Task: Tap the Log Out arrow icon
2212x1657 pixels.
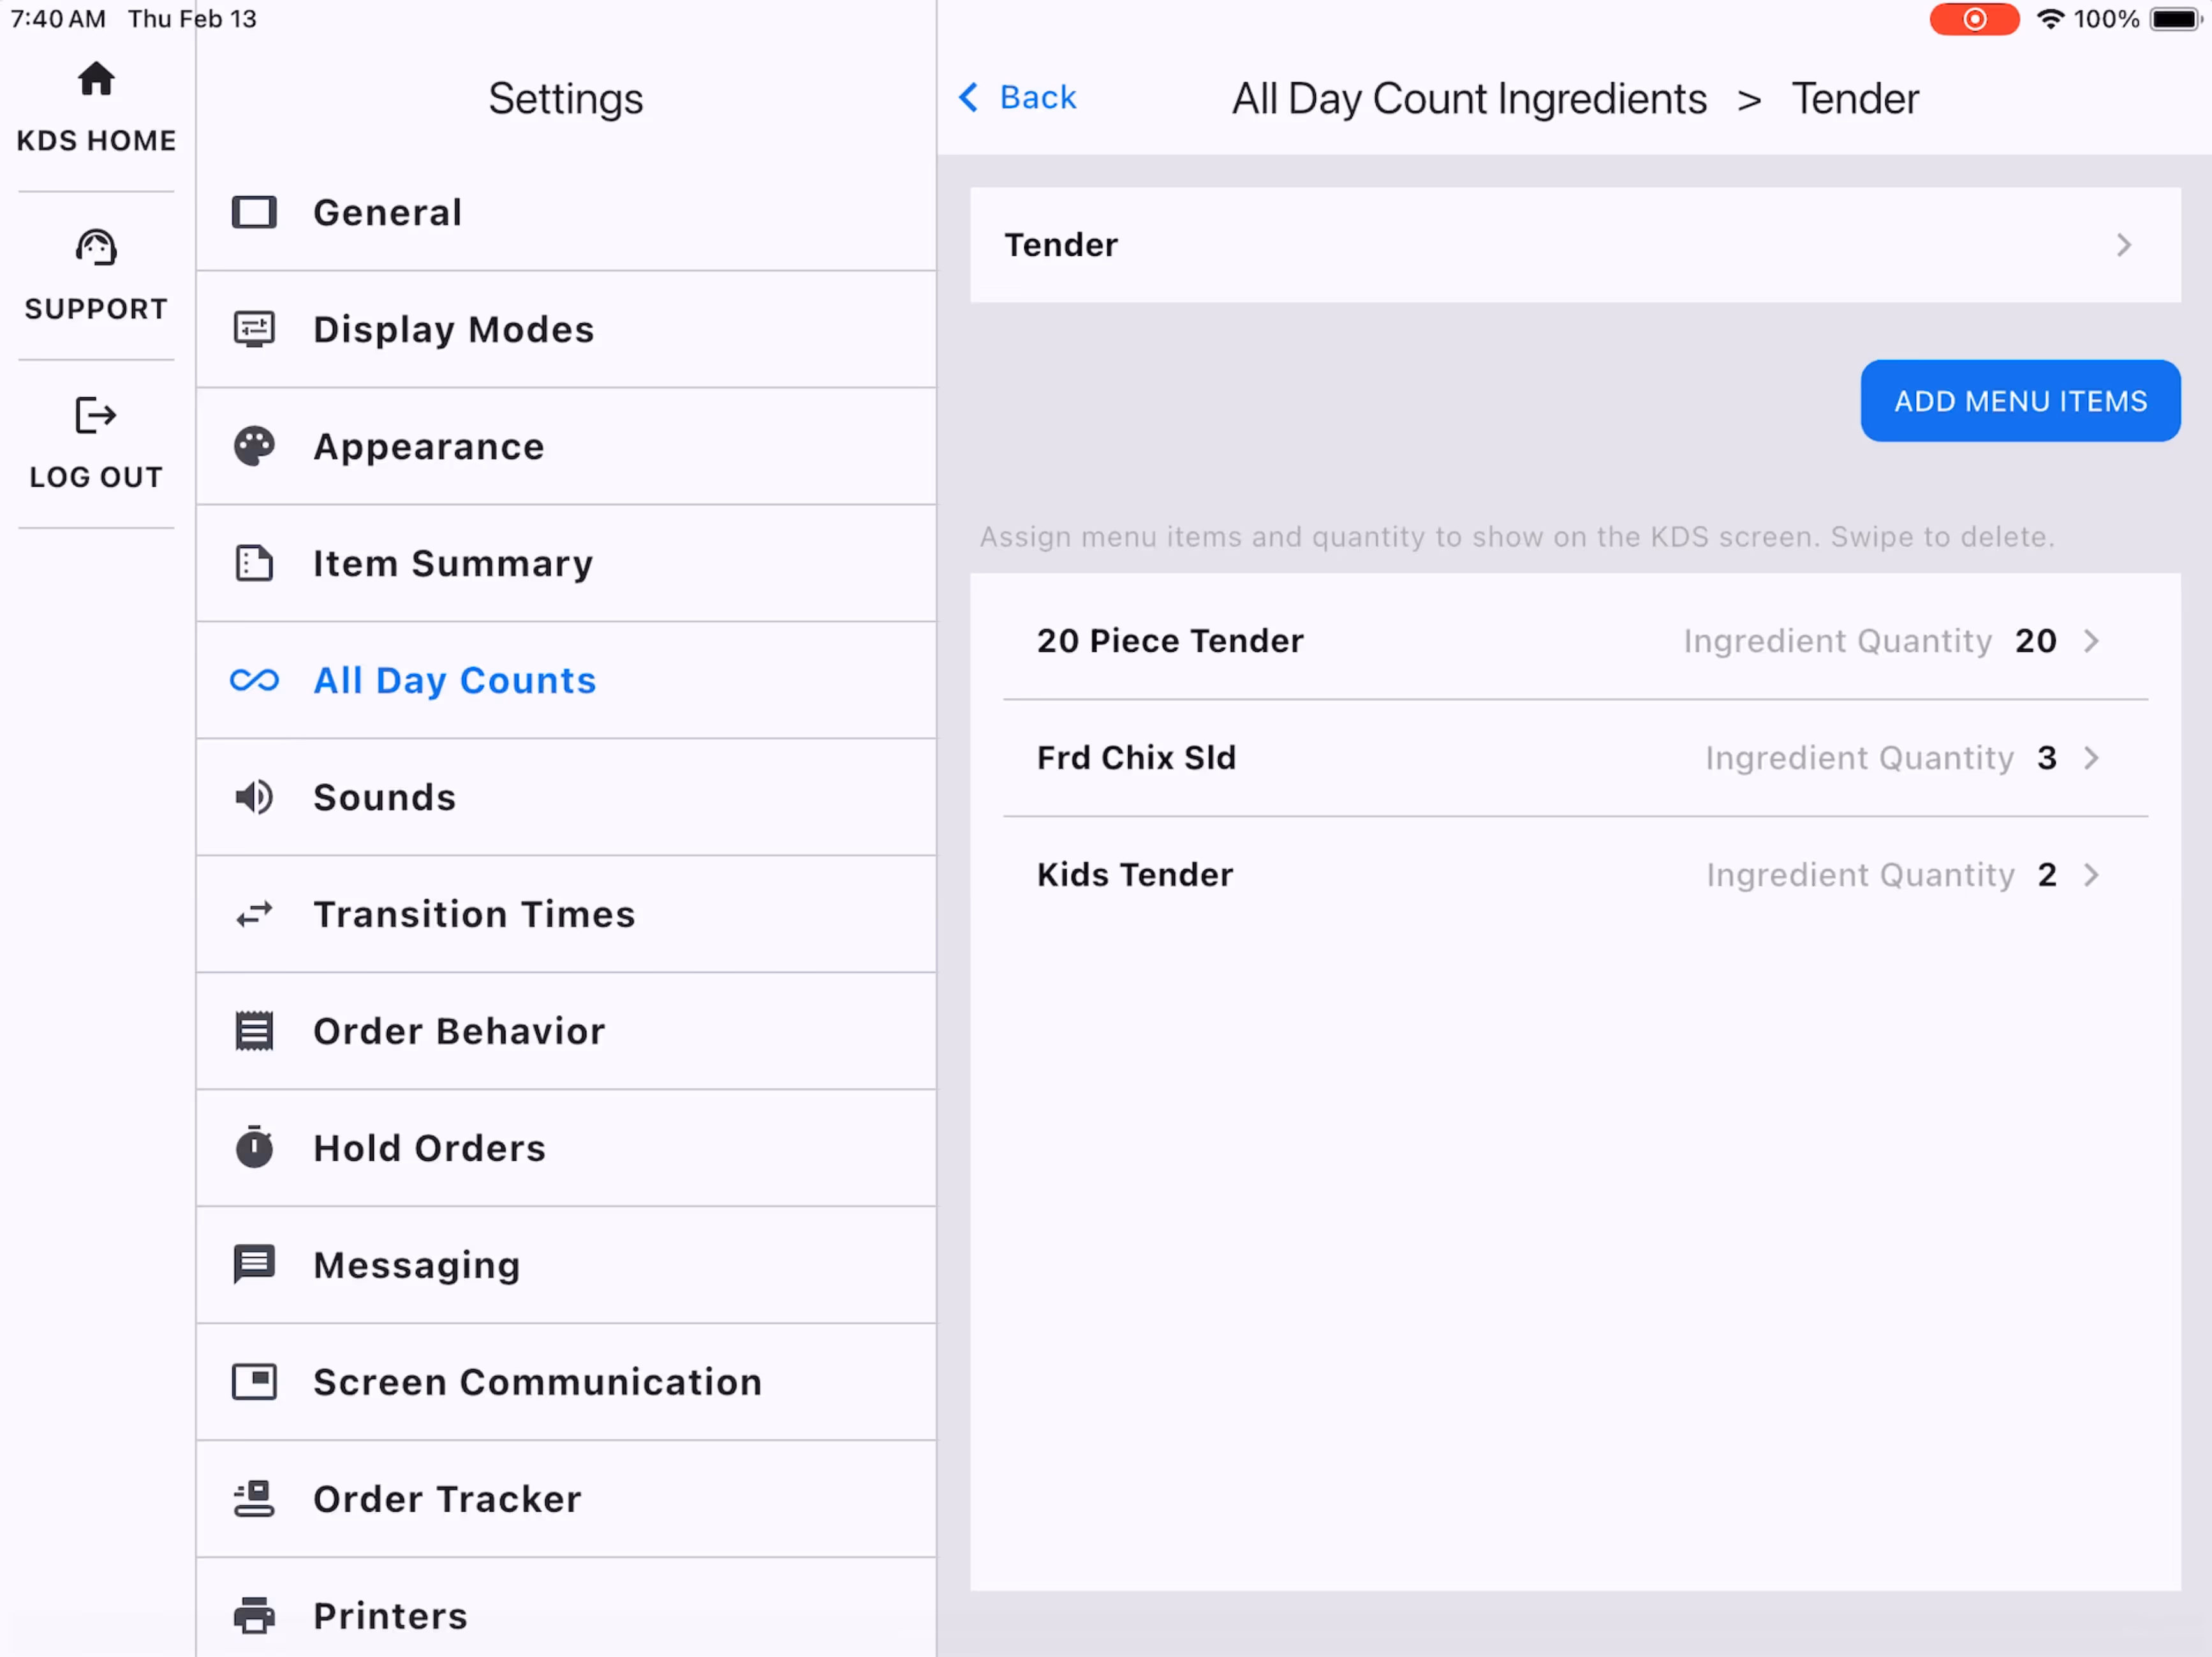Action: (96, 415)
